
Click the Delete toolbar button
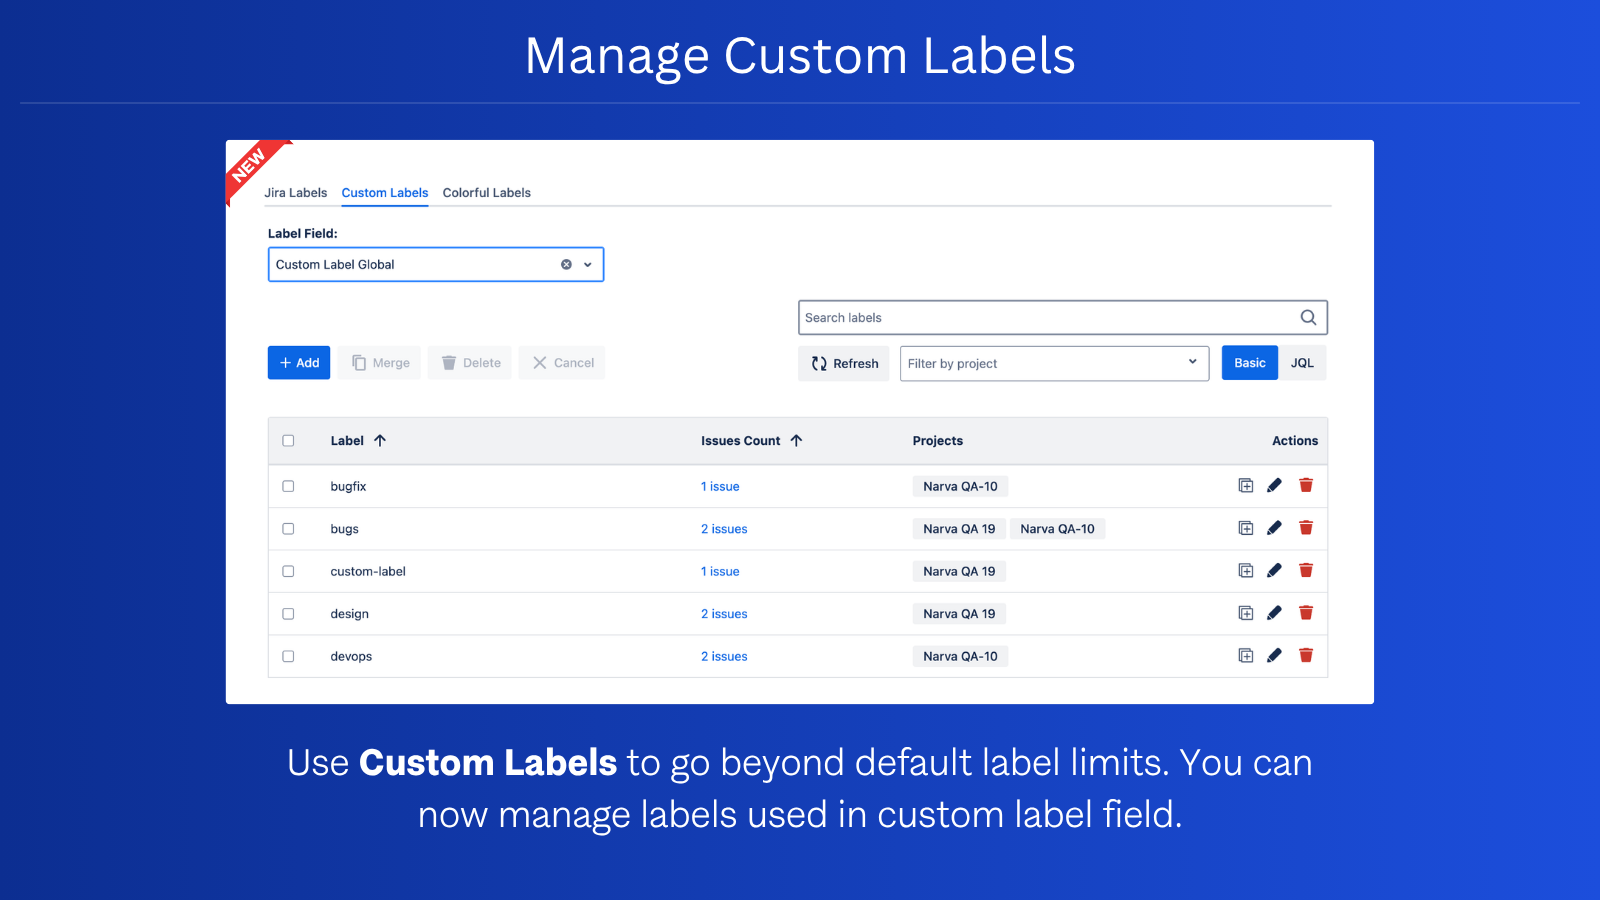point(470,363)
